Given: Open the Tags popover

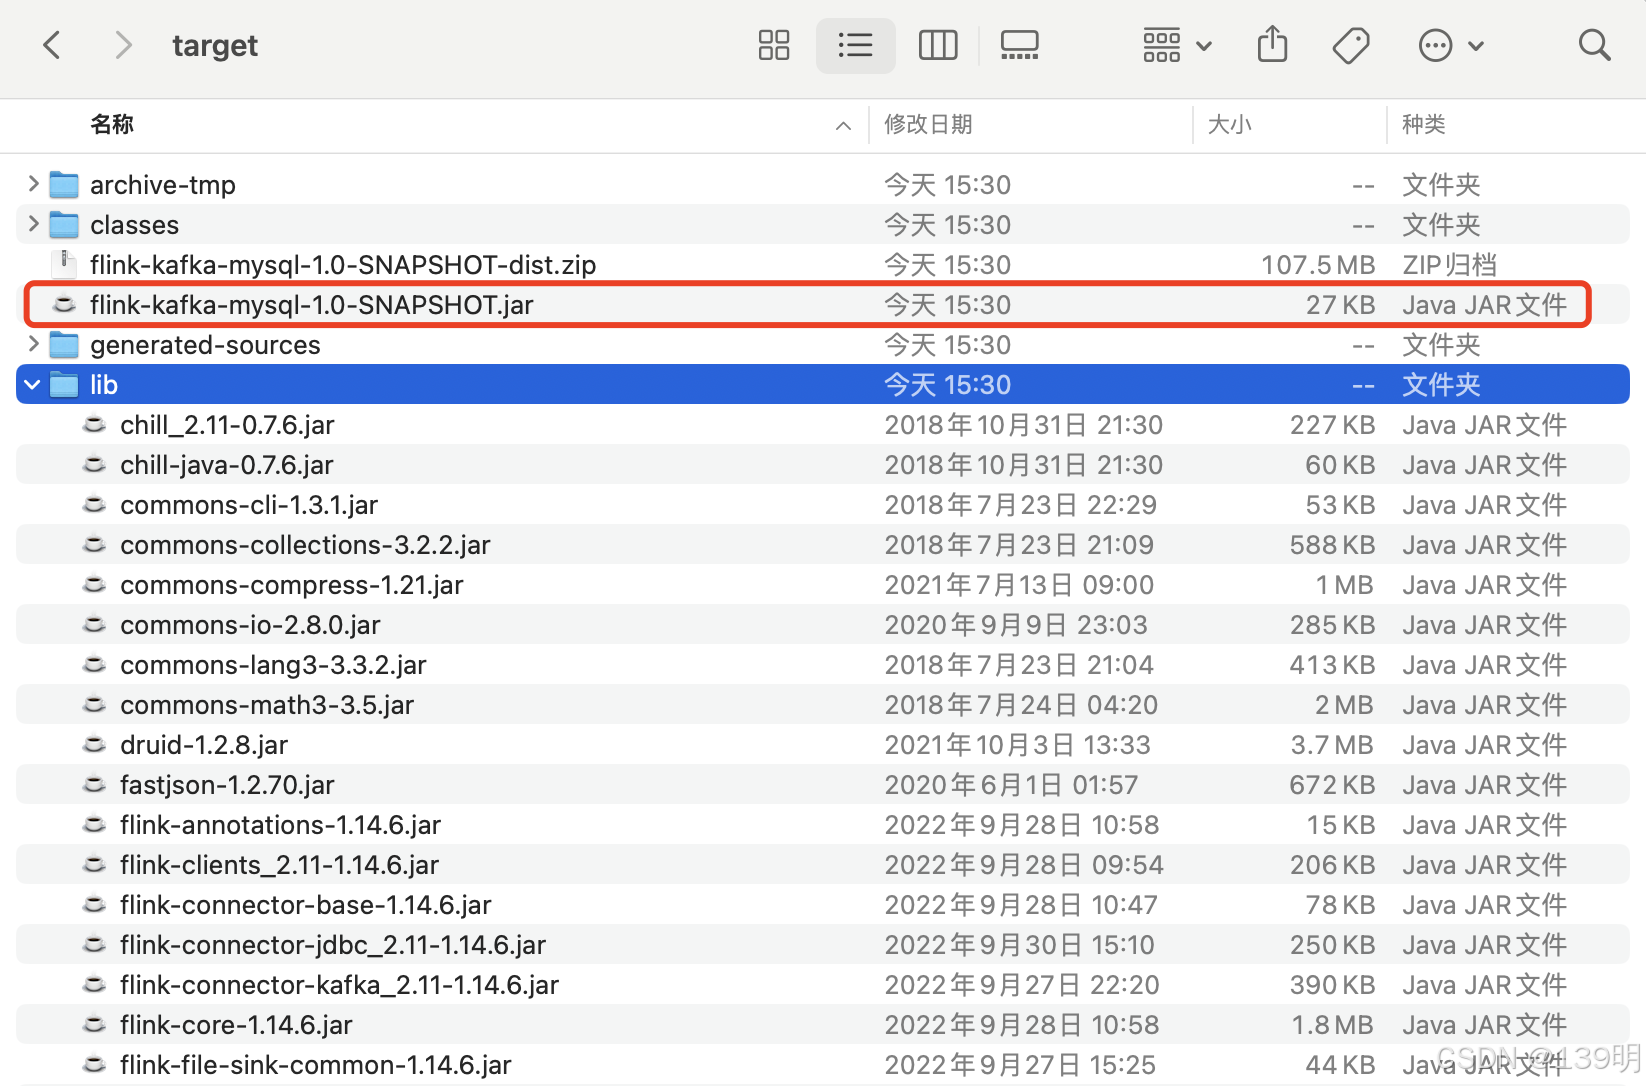Looking at the screenshot, I should (x=1351, y=45).
